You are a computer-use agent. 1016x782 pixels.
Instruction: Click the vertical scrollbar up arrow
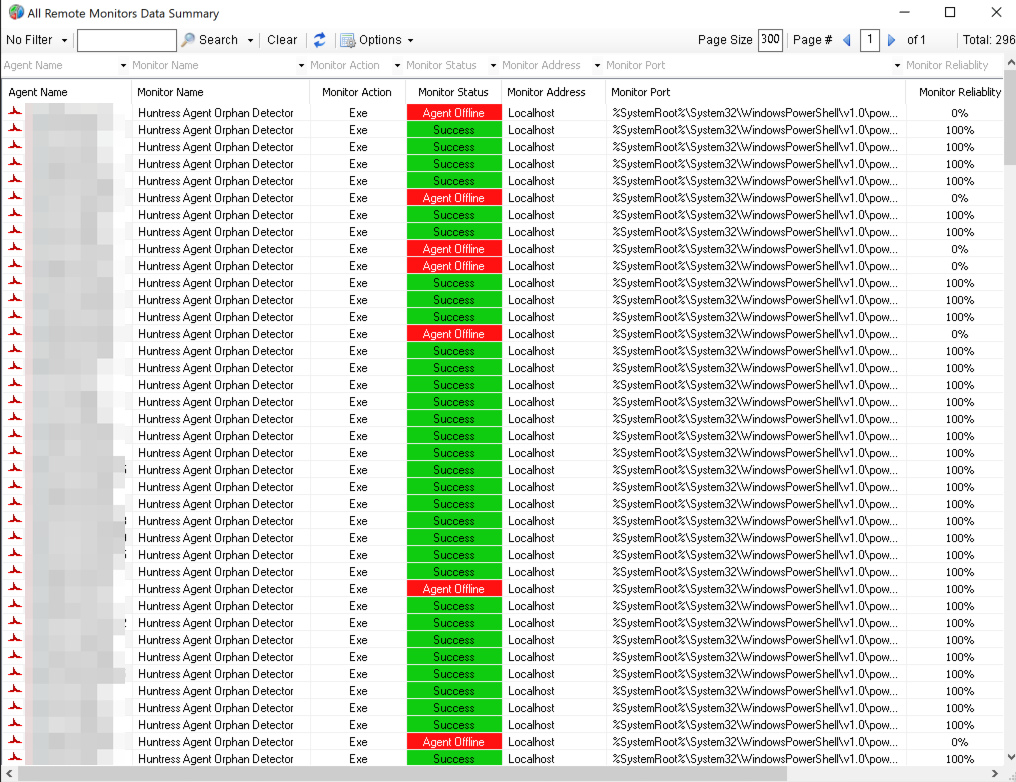1010,62
